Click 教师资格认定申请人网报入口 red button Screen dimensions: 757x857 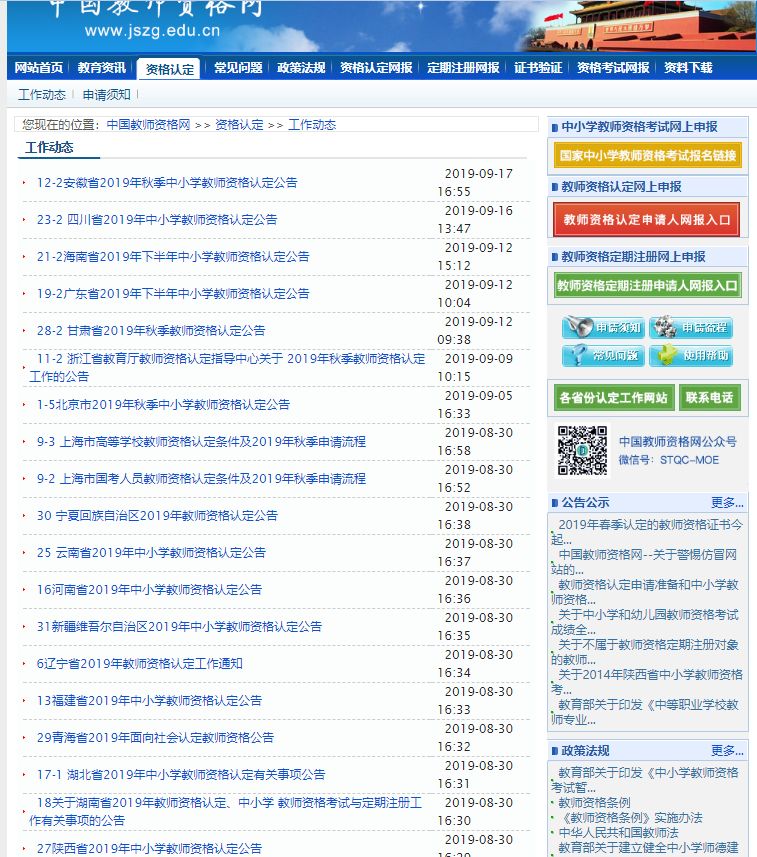pos(647,219)
